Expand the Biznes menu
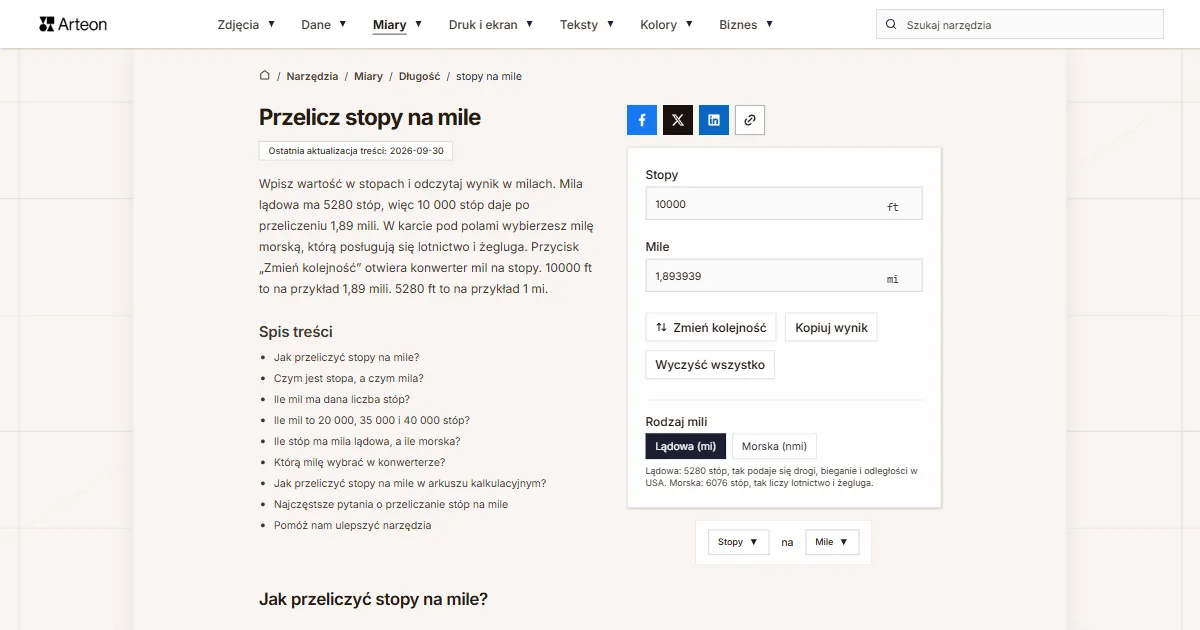The width and height of the screenshot is (1200, 630). point(746,25)
